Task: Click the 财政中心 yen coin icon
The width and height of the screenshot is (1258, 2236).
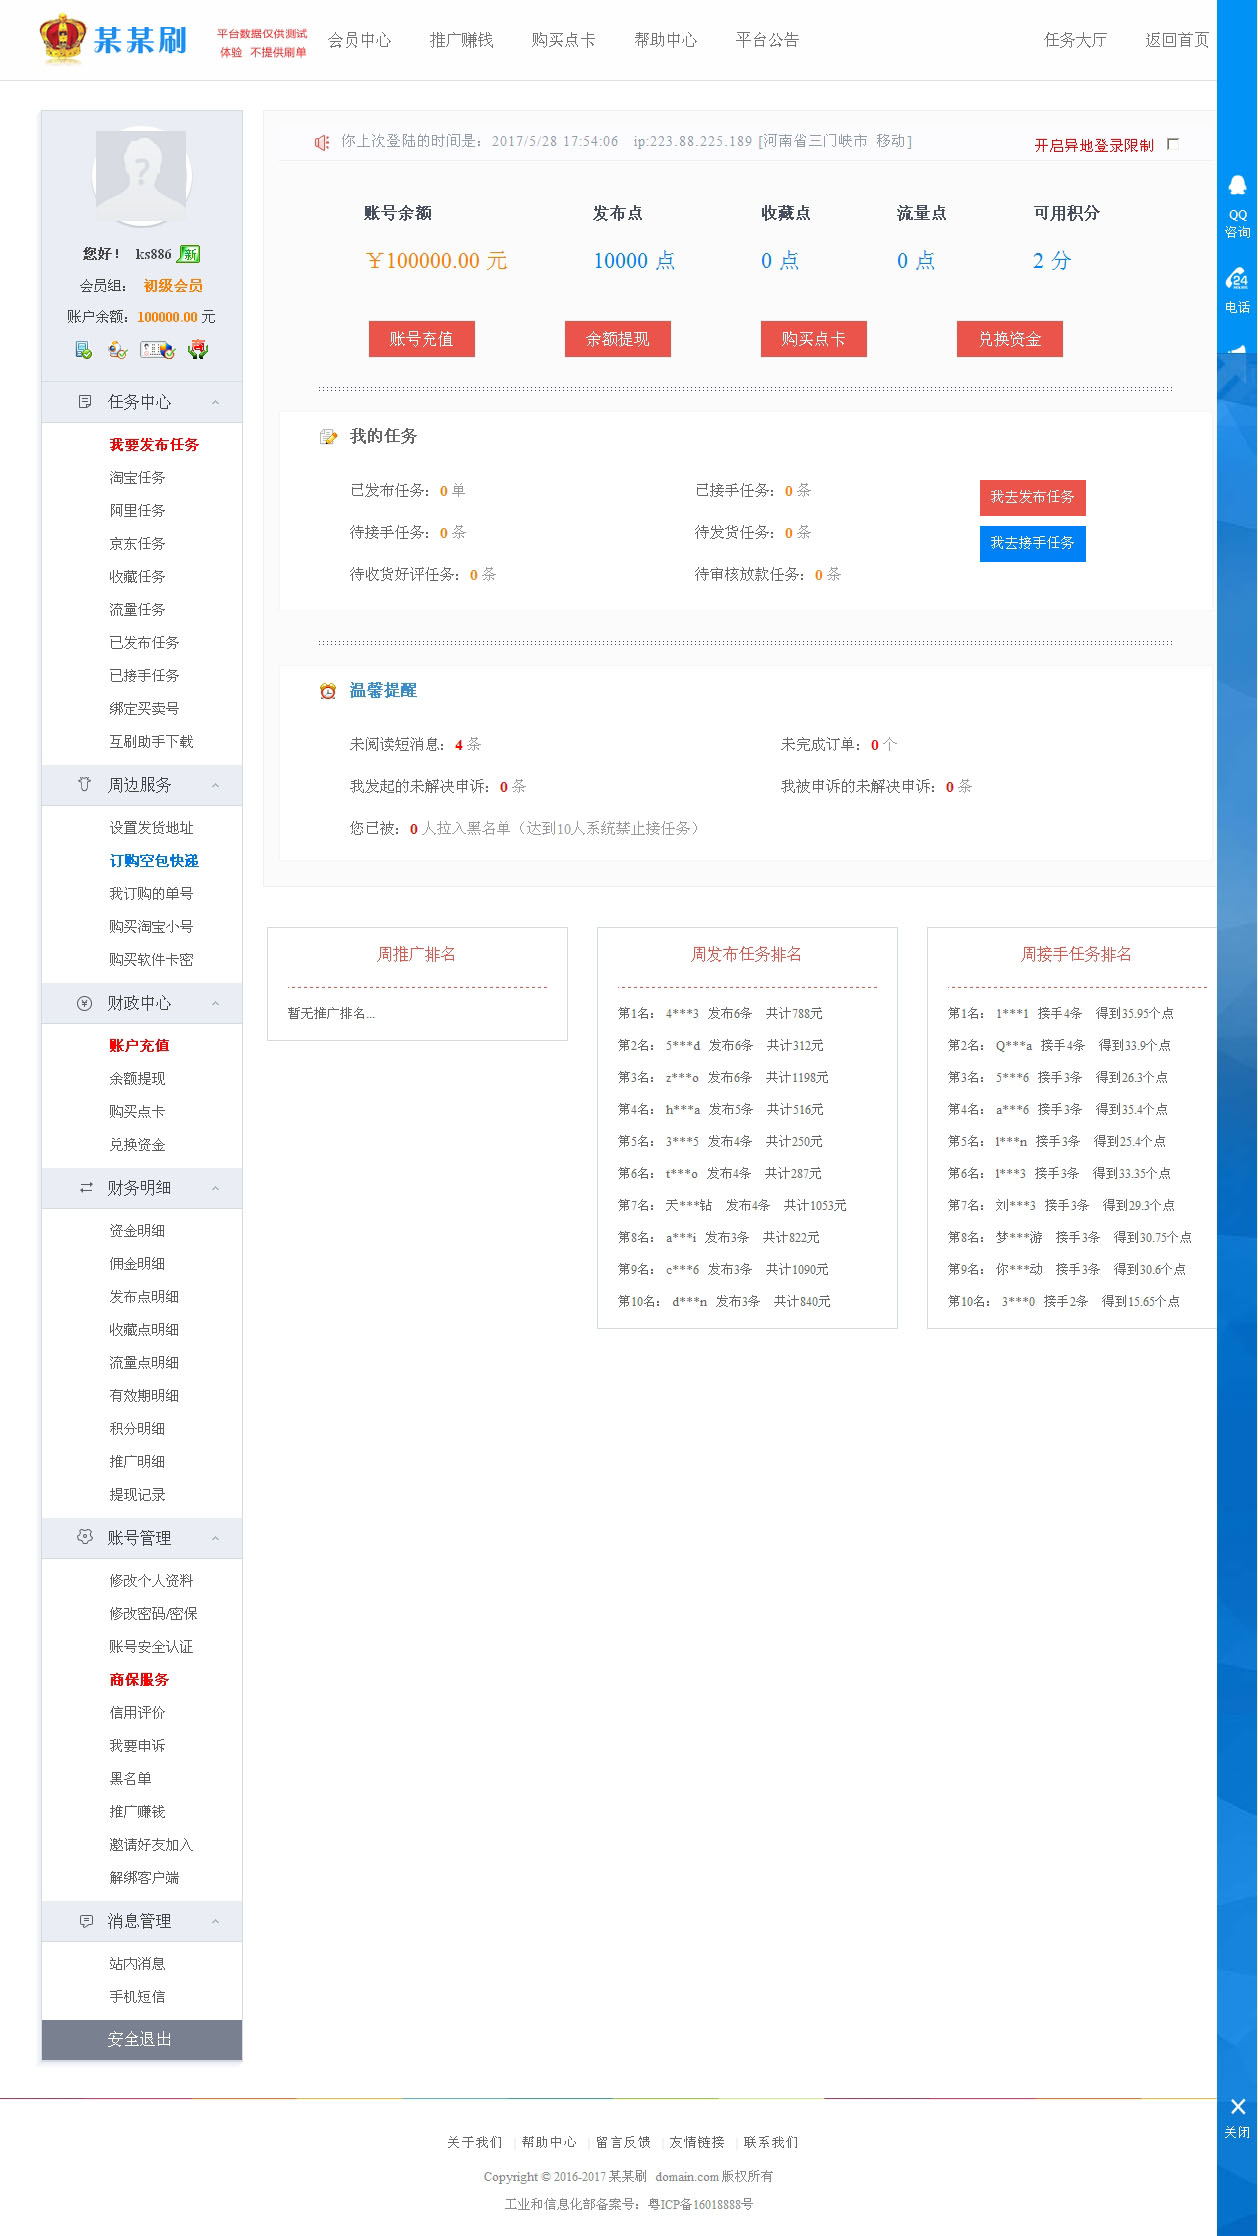Action: [85, 1003]
